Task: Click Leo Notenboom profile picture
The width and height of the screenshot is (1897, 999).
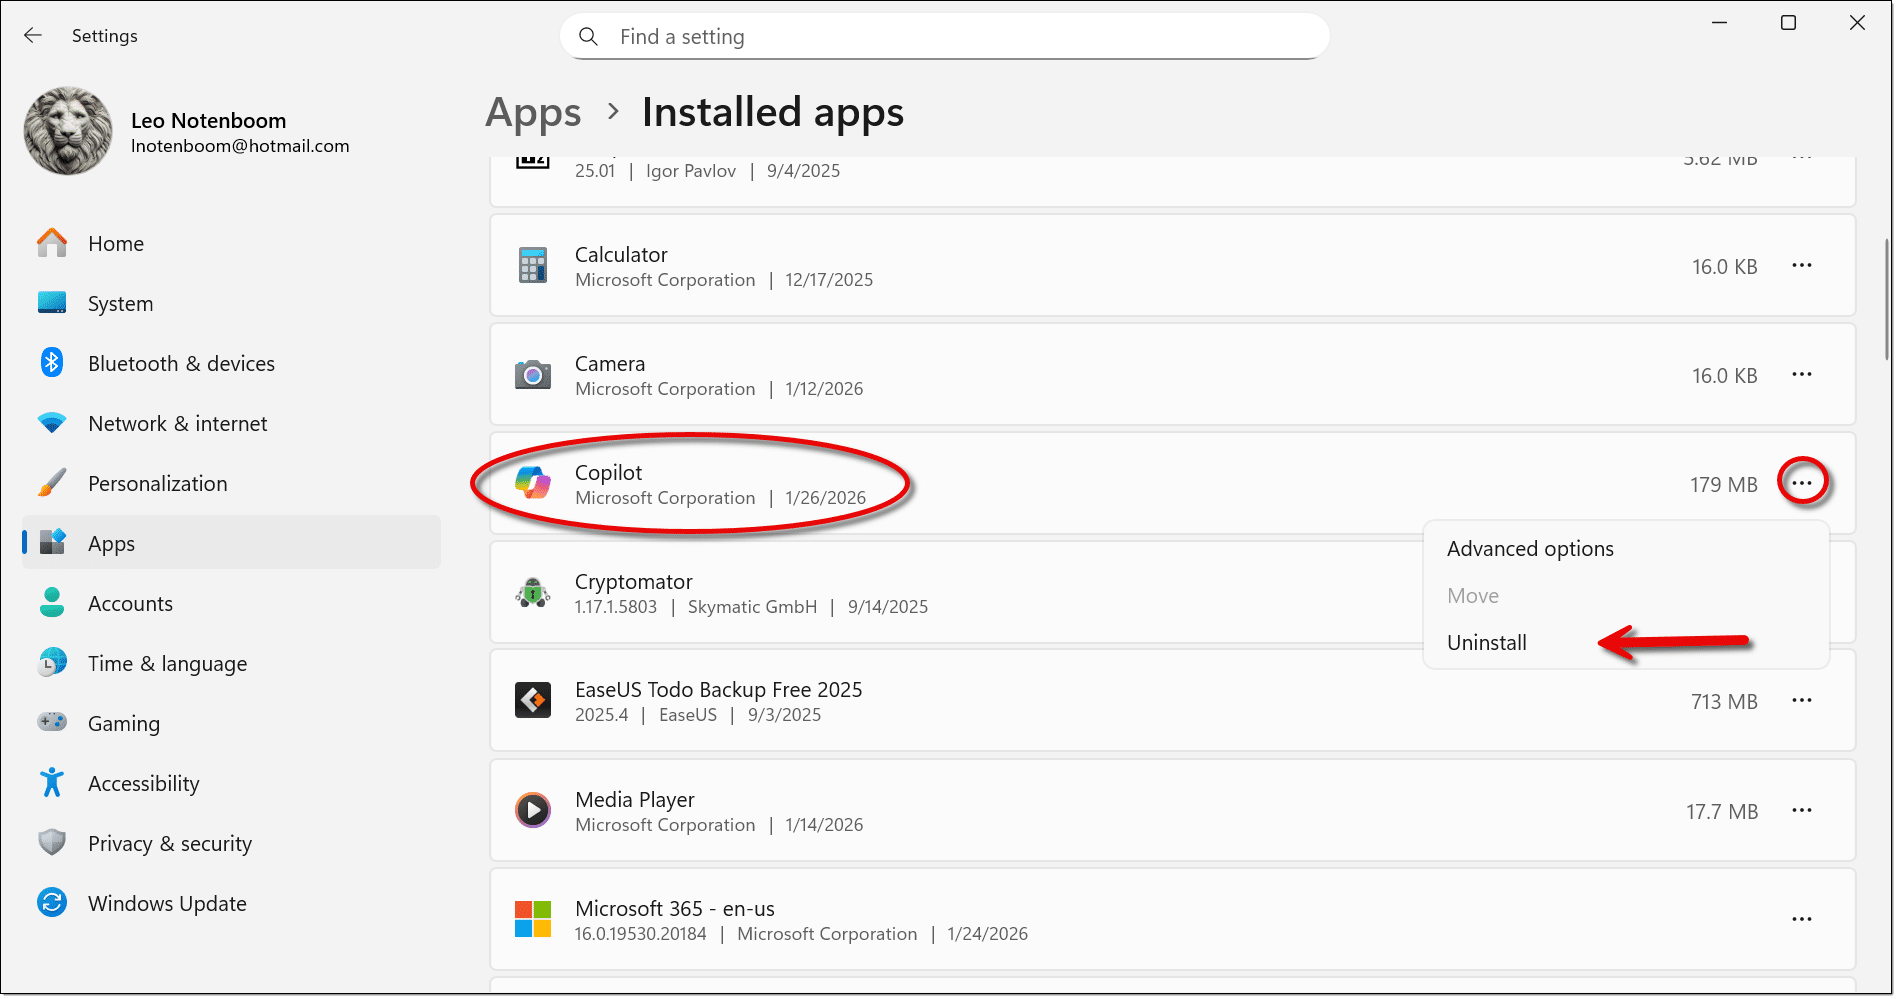Action: [x=68, y=131]
